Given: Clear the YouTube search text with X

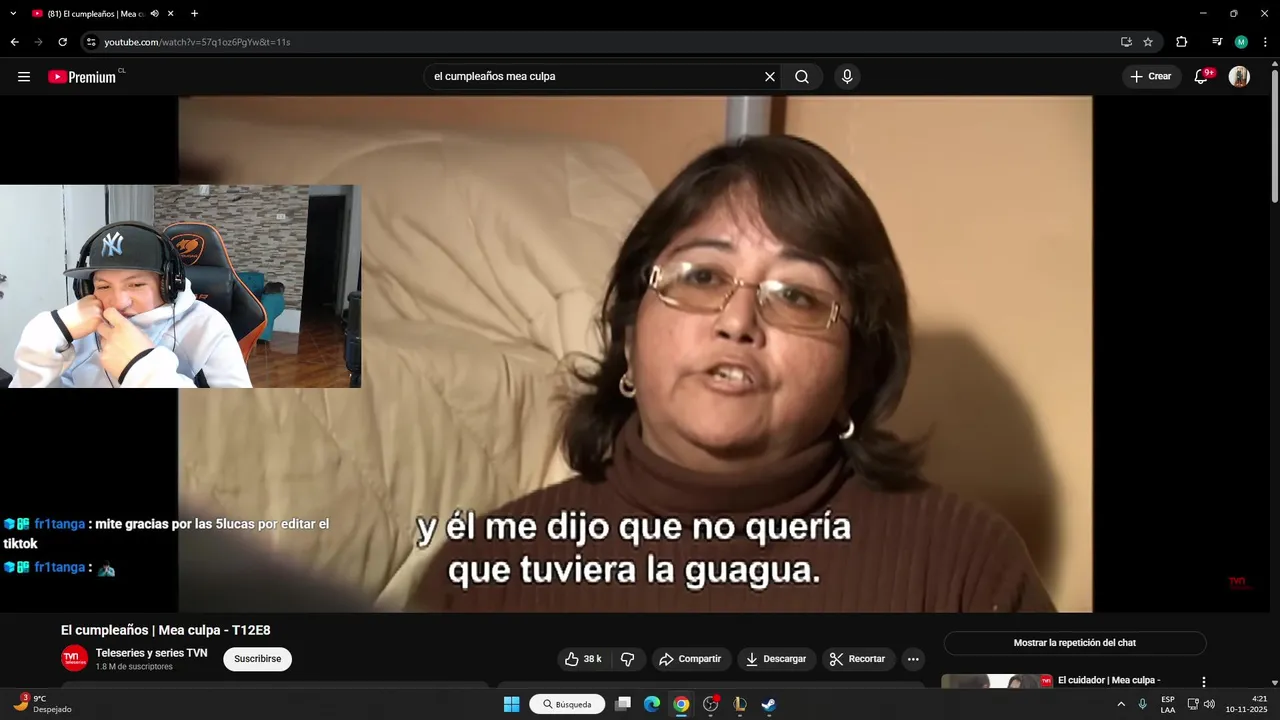Looking at the screenshot, I should 770,77.
